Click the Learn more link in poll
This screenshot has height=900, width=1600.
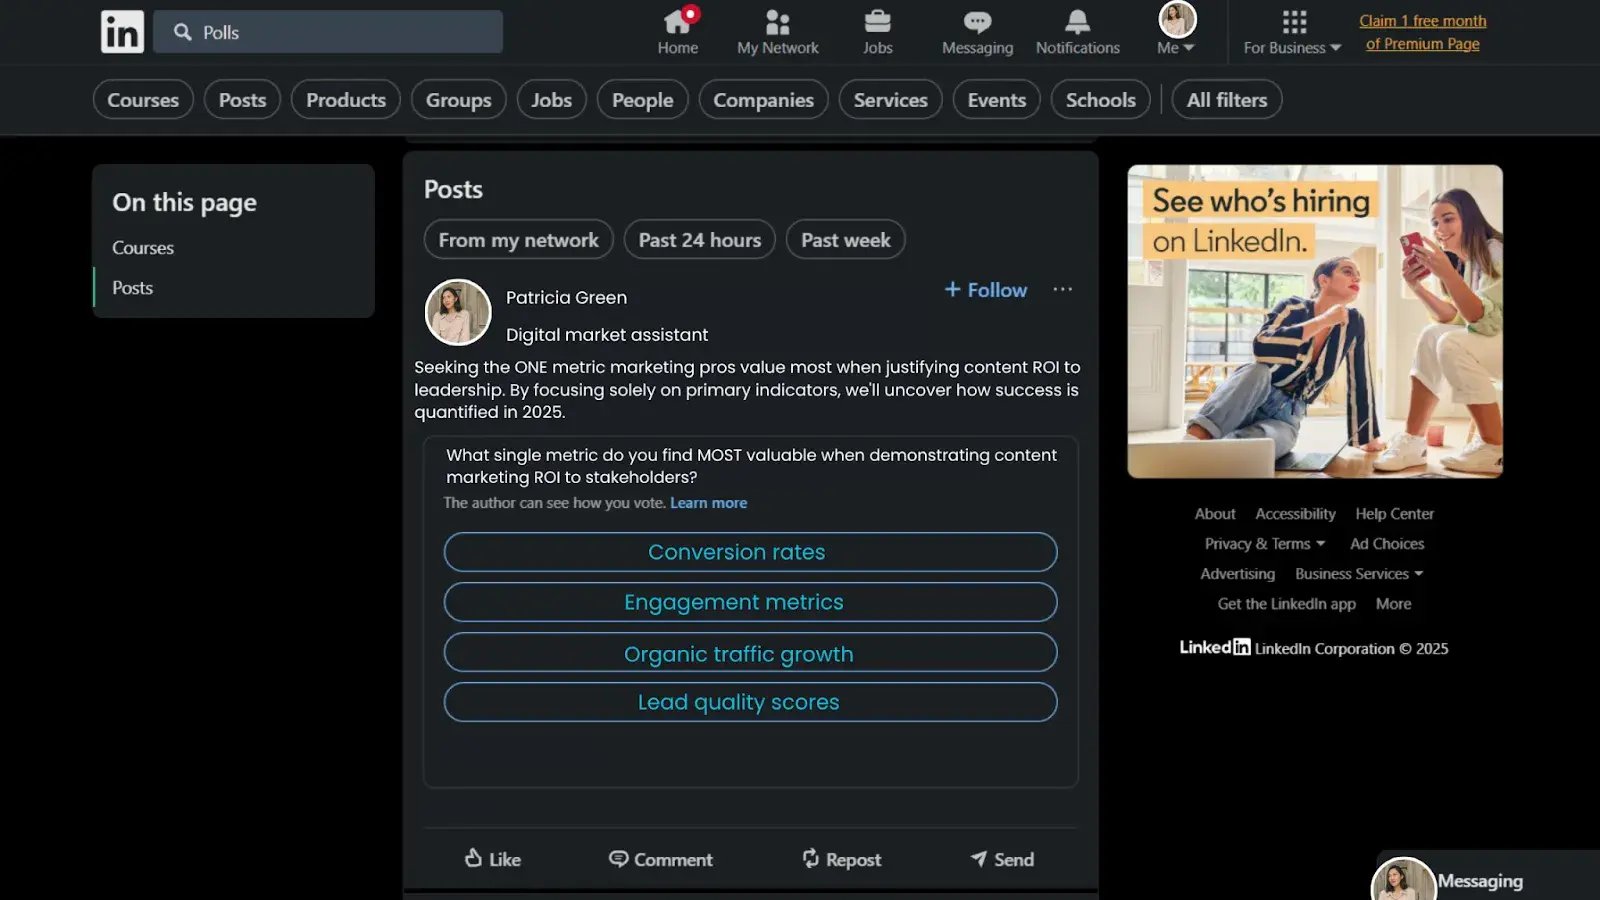point(708,503)
